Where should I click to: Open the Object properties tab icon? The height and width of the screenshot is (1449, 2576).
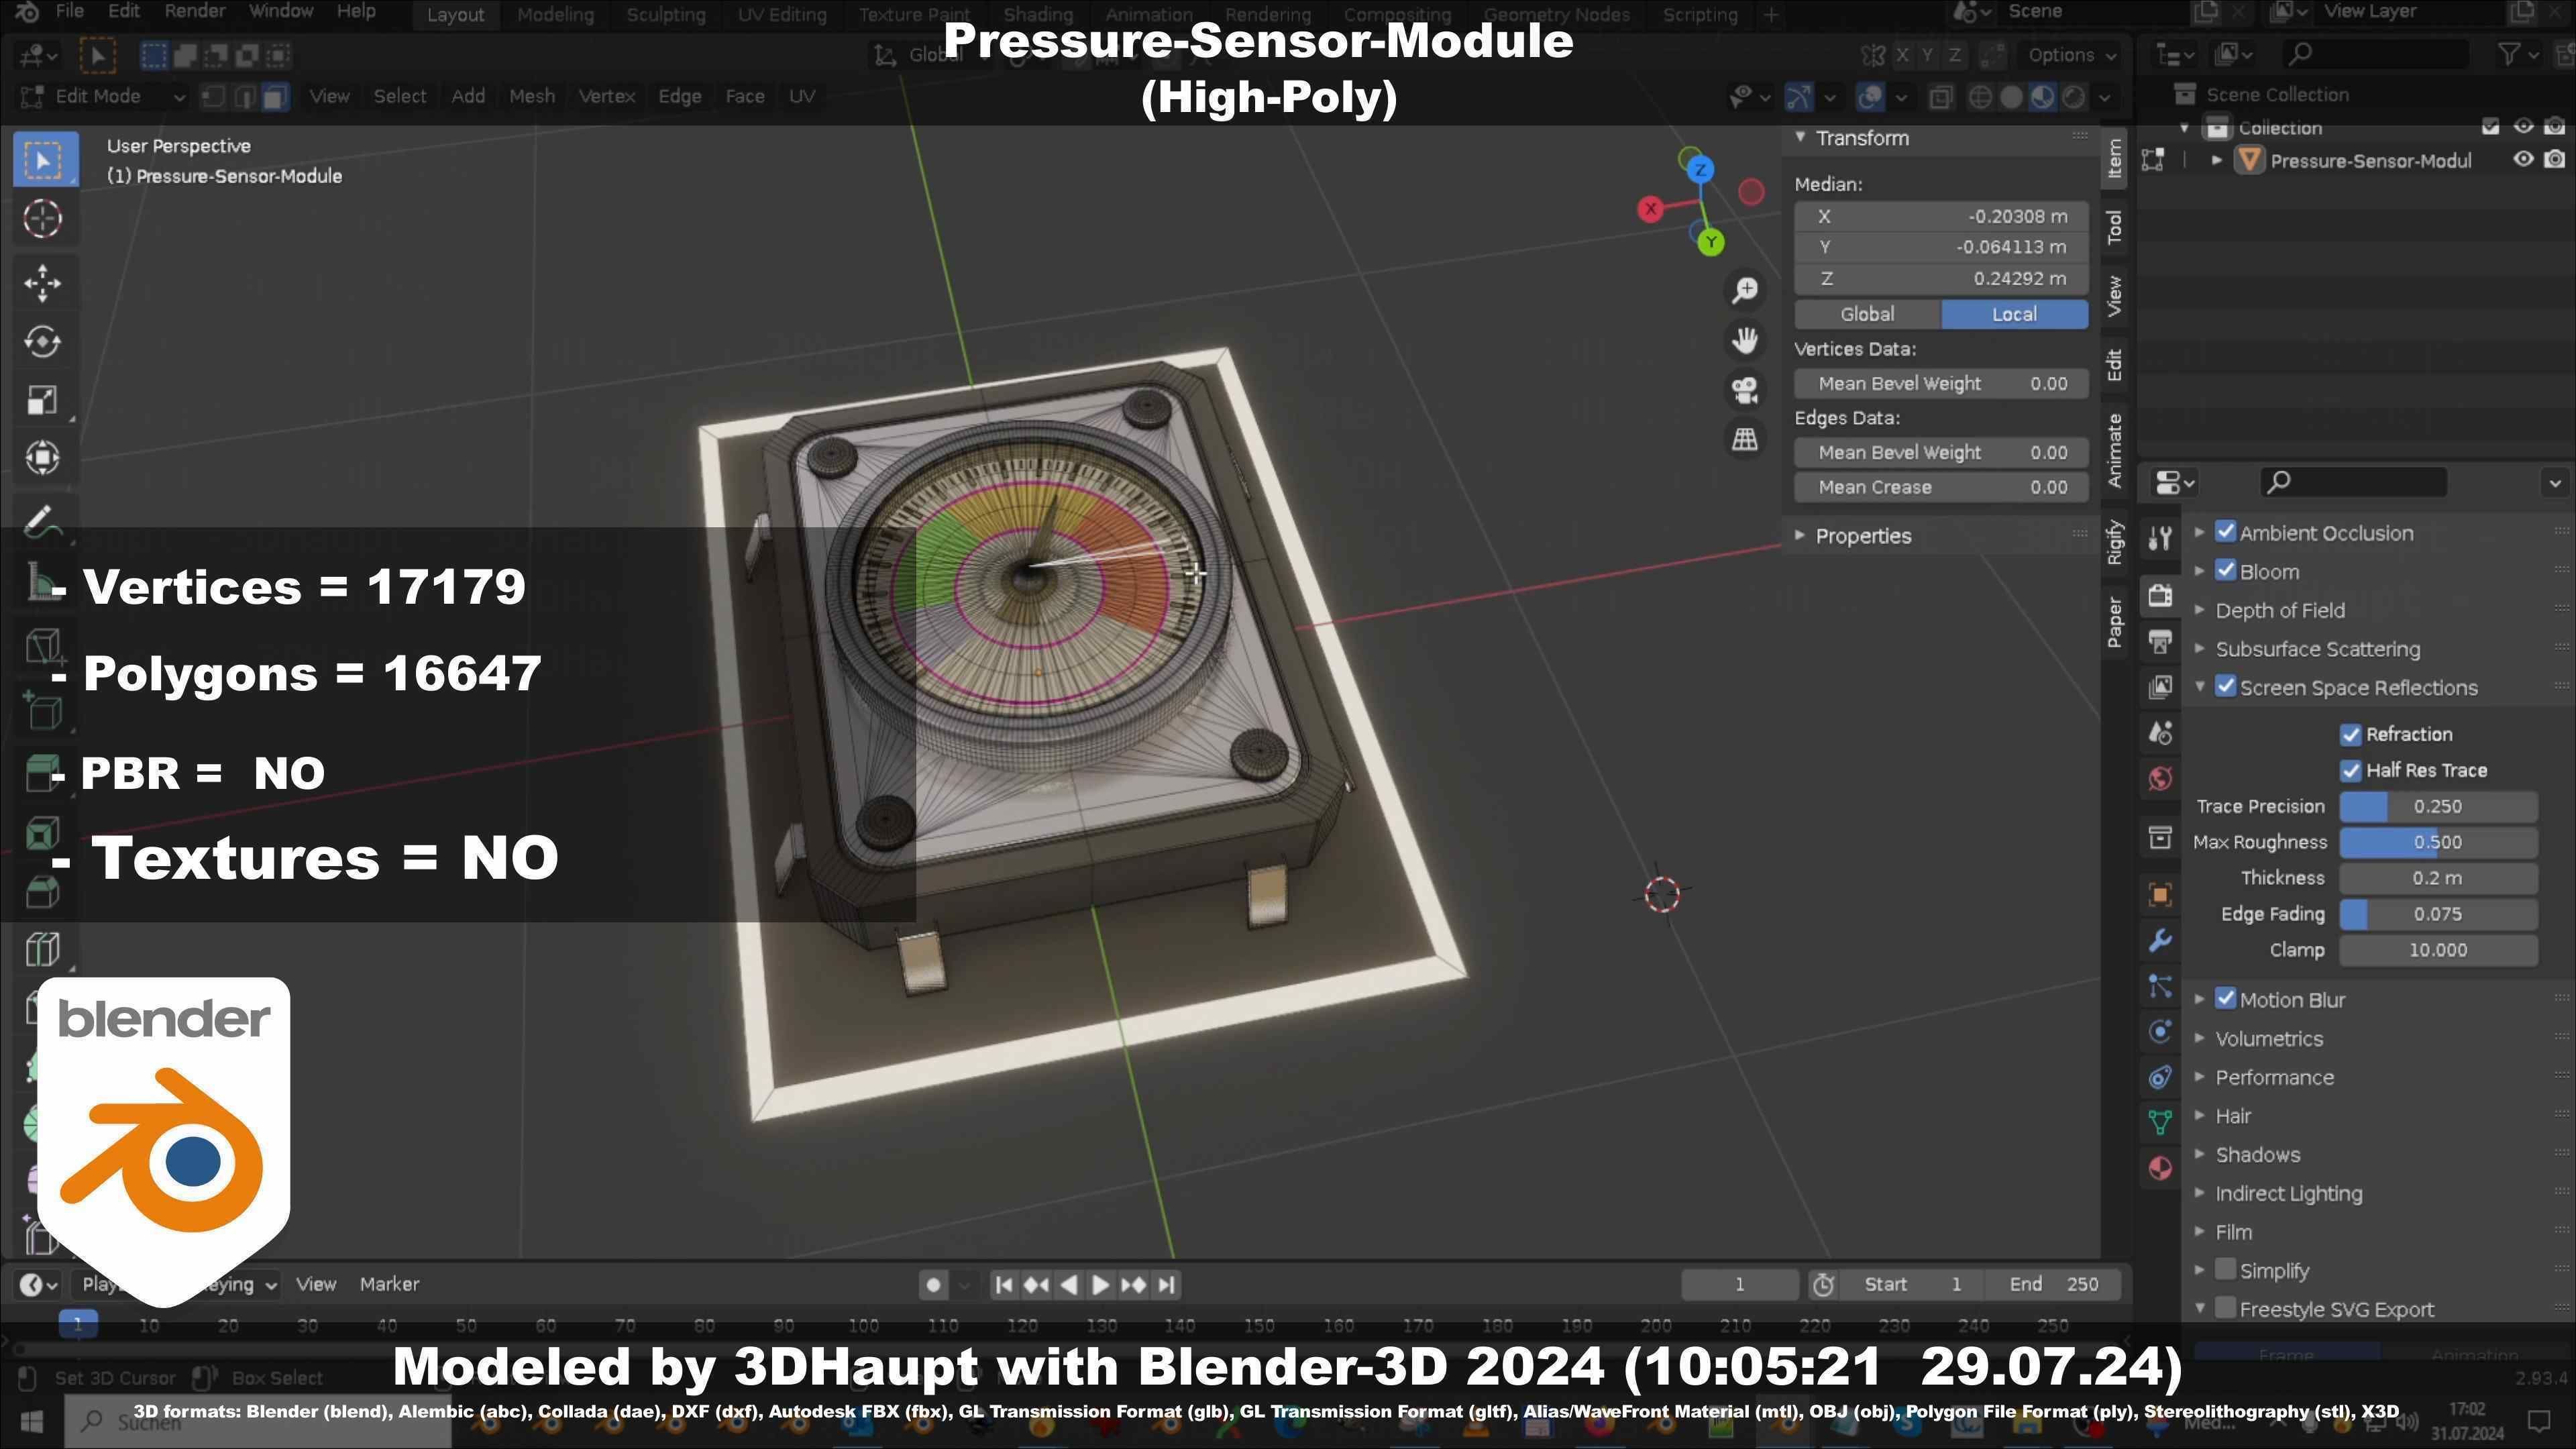pos(2160,895)
